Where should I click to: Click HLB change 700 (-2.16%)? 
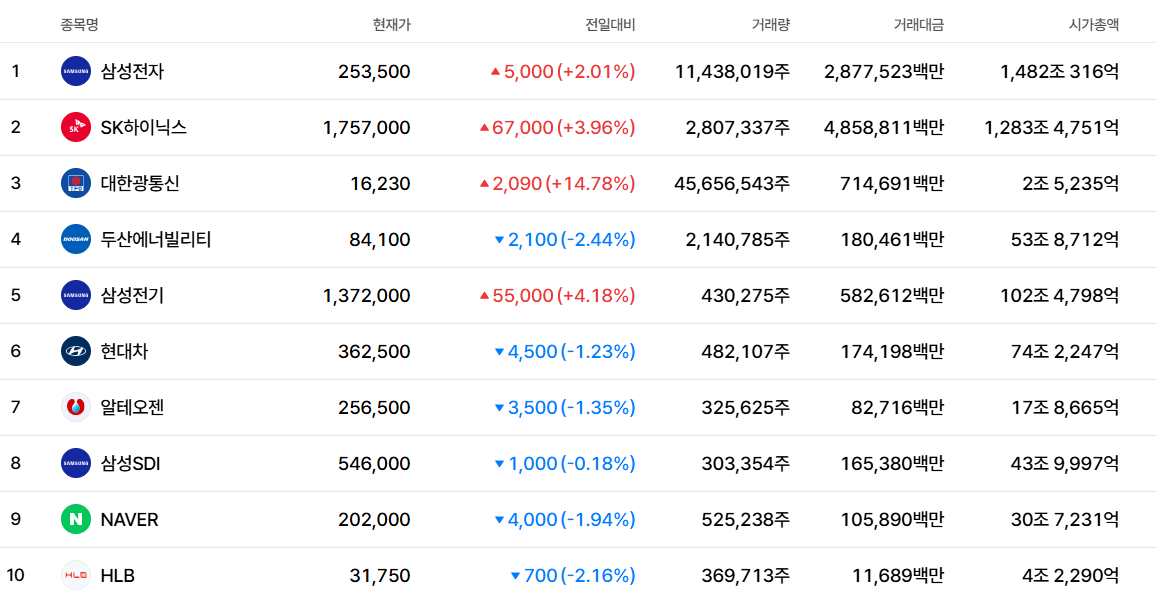tap(573, 576)
